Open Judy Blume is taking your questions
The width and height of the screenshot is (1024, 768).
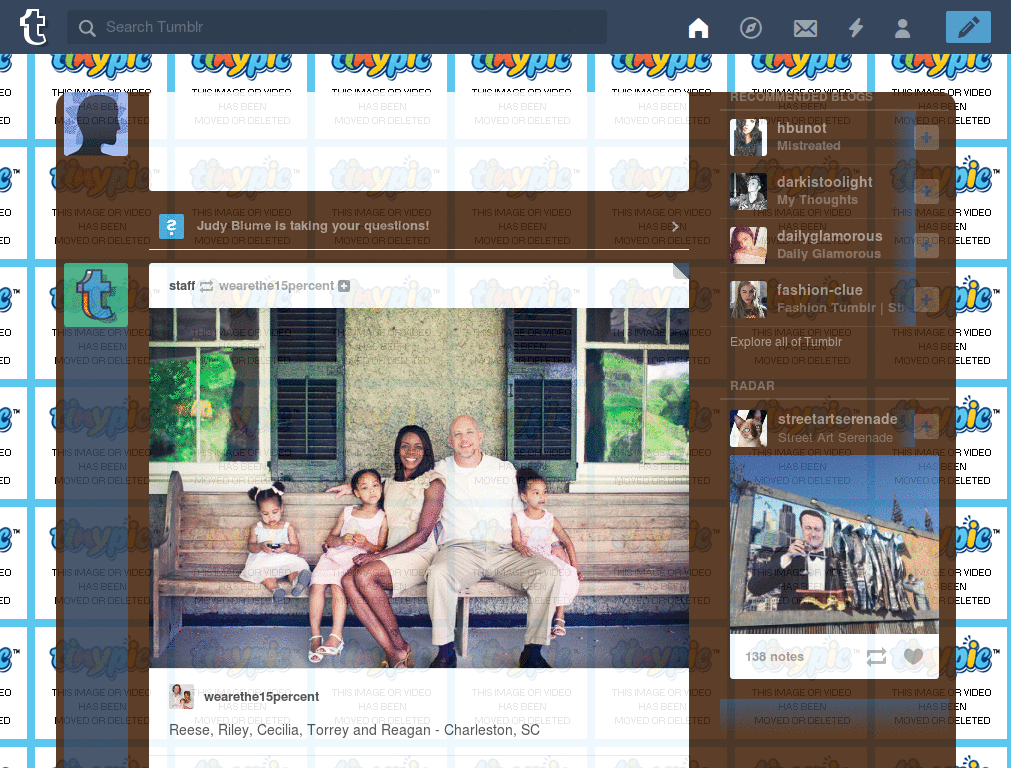pos(313,226)
